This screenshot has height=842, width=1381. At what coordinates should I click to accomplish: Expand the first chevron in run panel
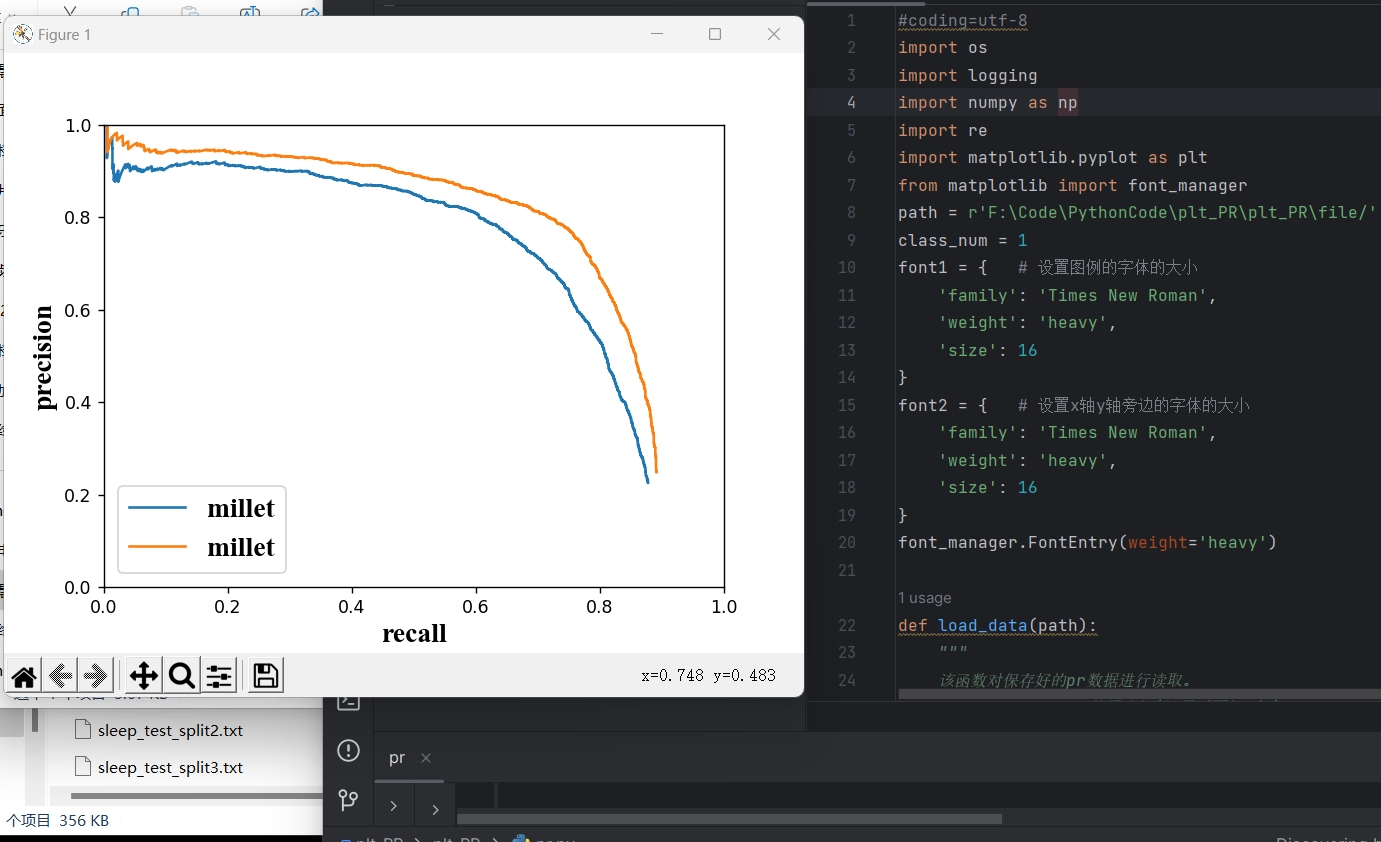[x=394, y=806]
